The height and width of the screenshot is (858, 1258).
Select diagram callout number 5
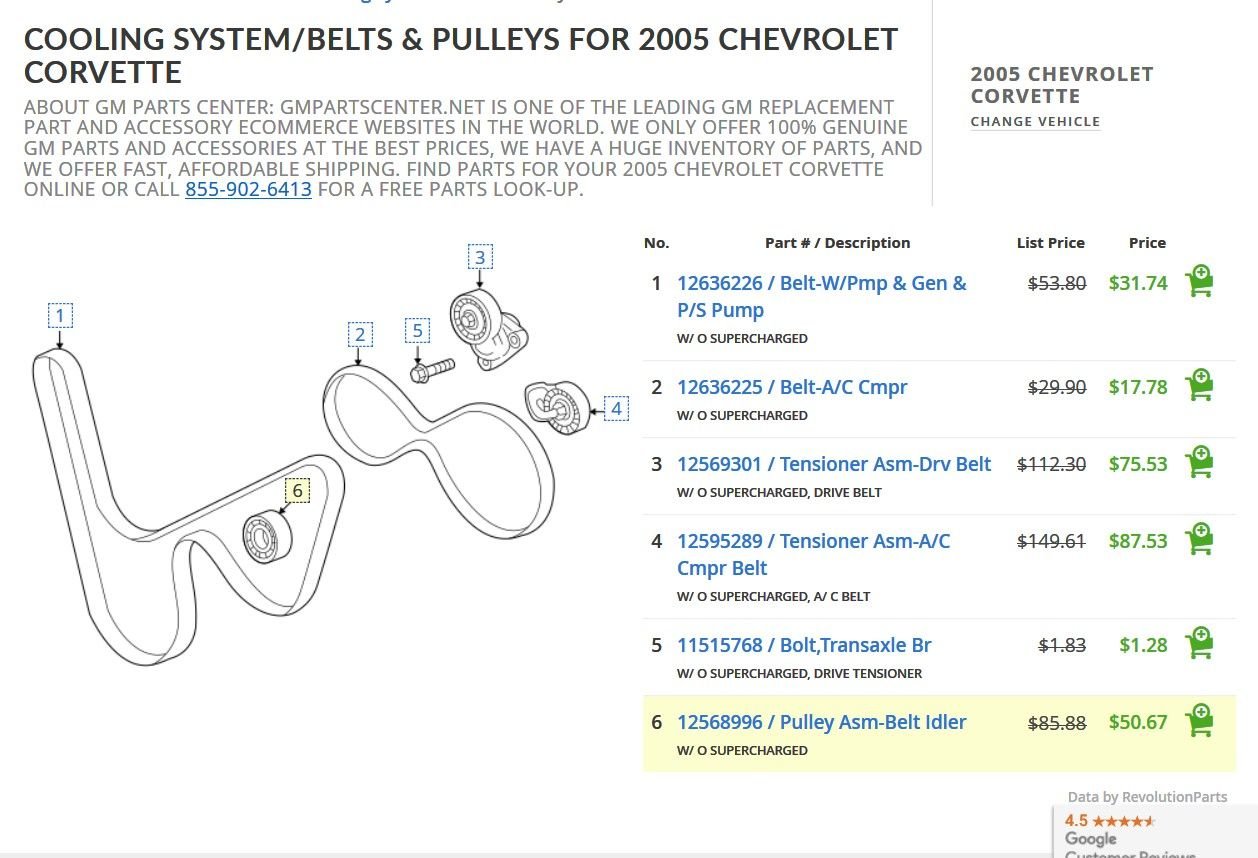coord(418,330)
